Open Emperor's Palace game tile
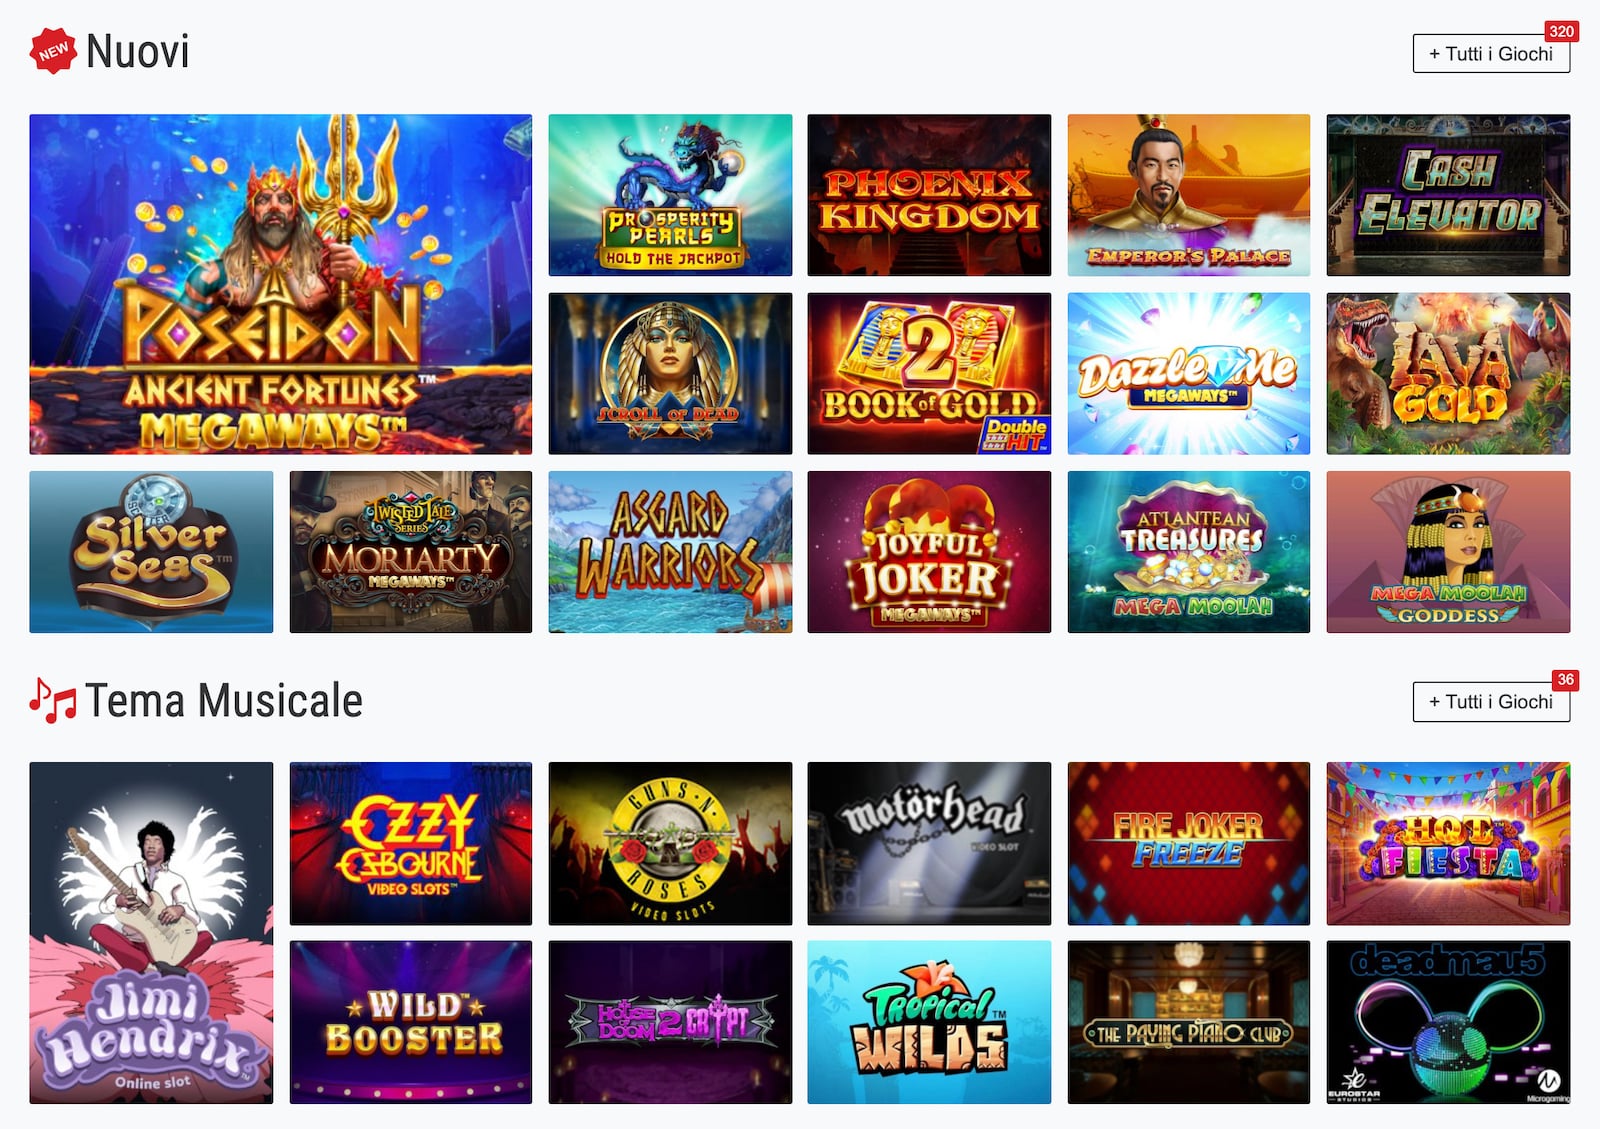 1189,195
